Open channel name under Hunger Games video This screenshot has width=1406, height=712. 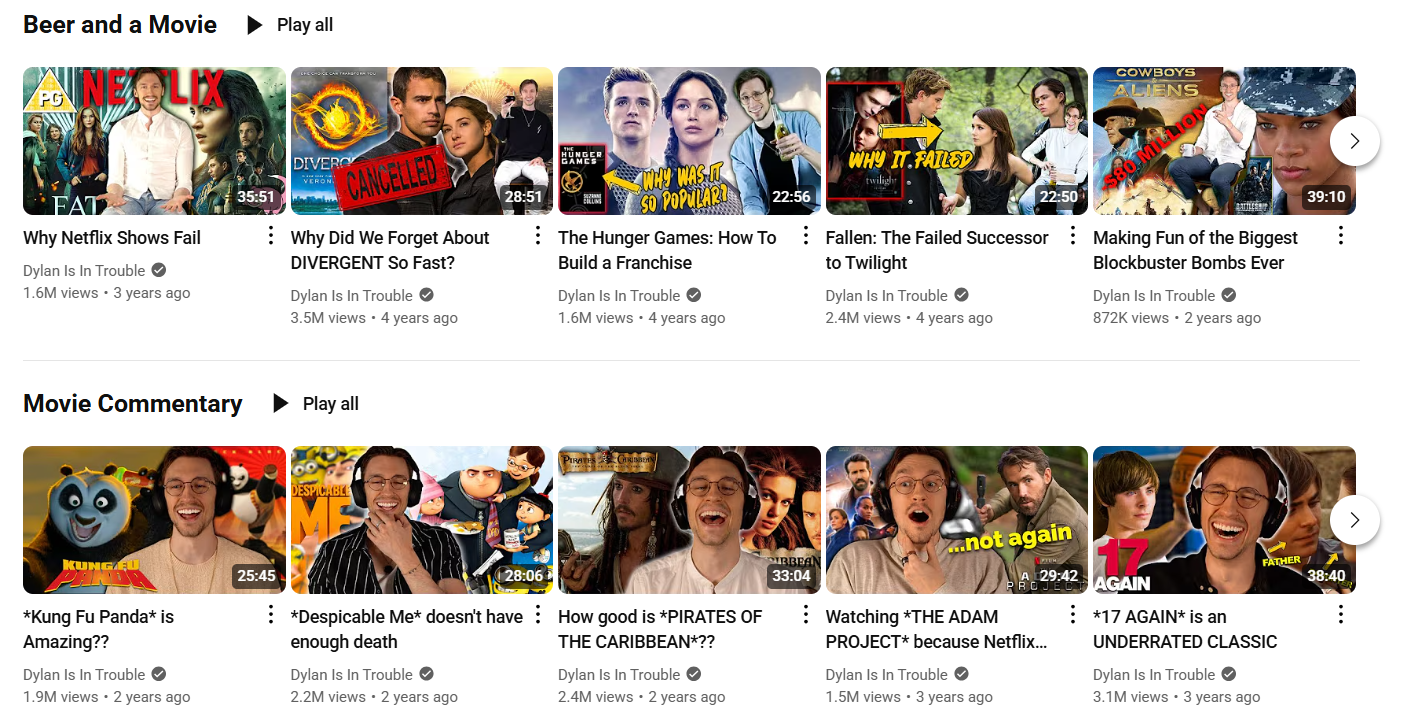click(619, 296)
